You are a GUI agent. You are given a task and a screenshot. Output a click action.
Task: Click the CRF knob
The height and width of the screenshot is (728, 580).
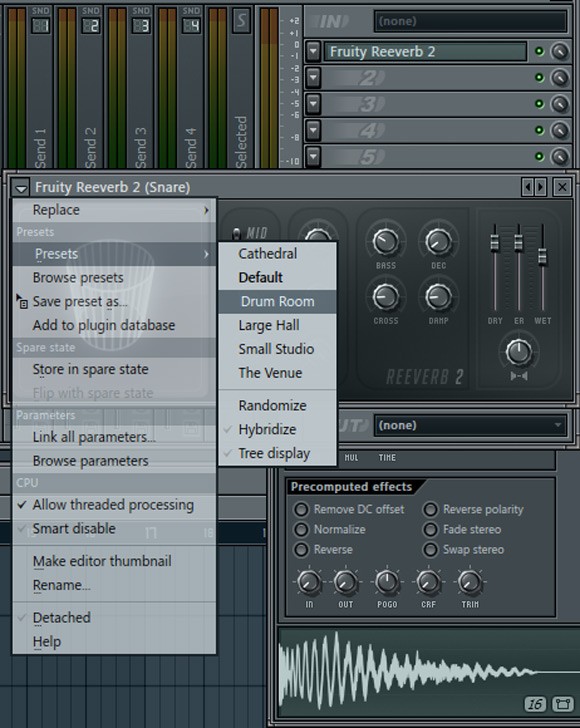click(428, 582)
